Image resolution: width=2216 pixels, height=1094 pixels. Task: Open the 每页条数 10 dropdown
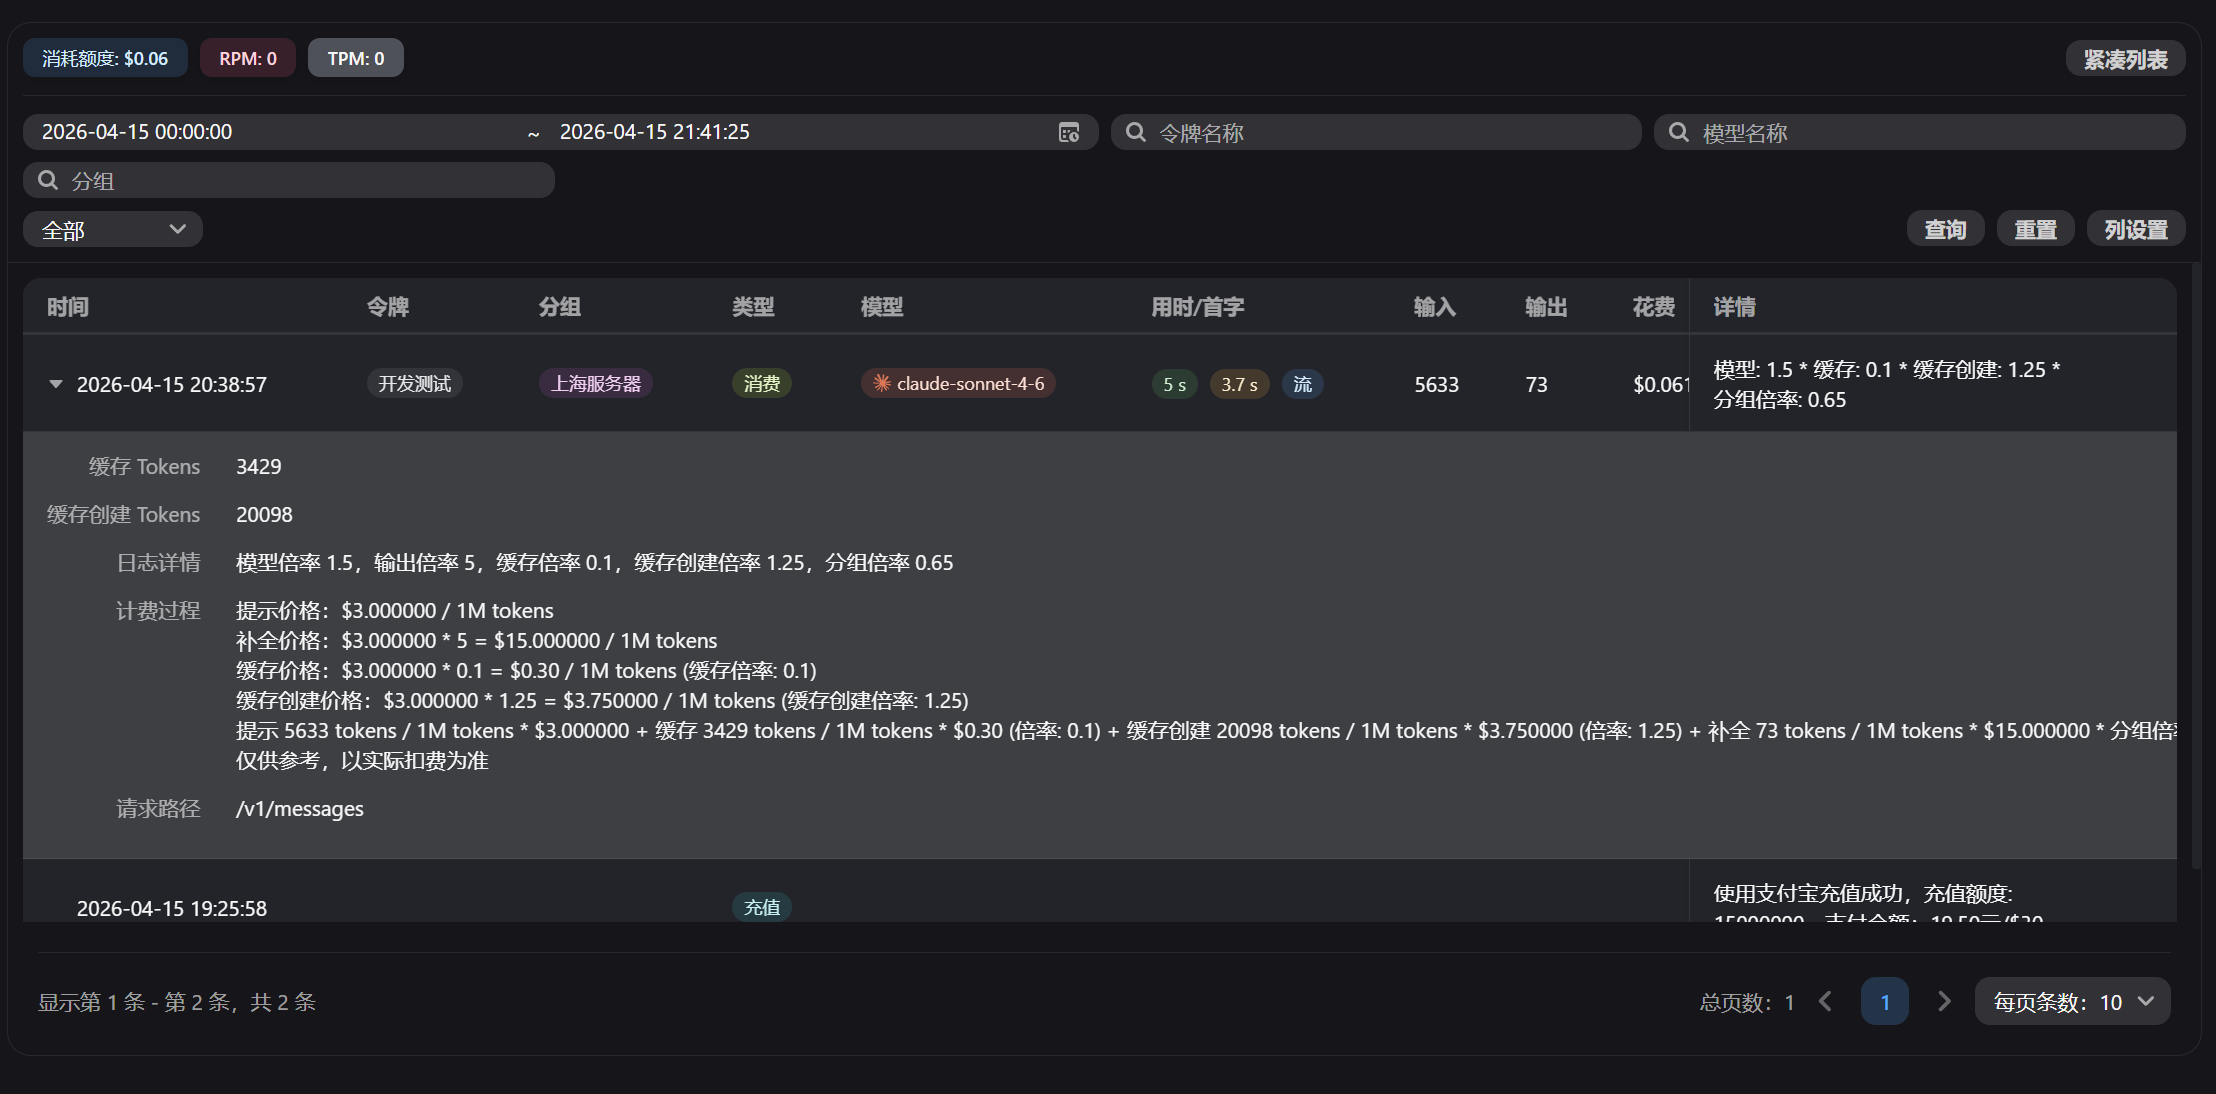(x=2072, y=1001)
